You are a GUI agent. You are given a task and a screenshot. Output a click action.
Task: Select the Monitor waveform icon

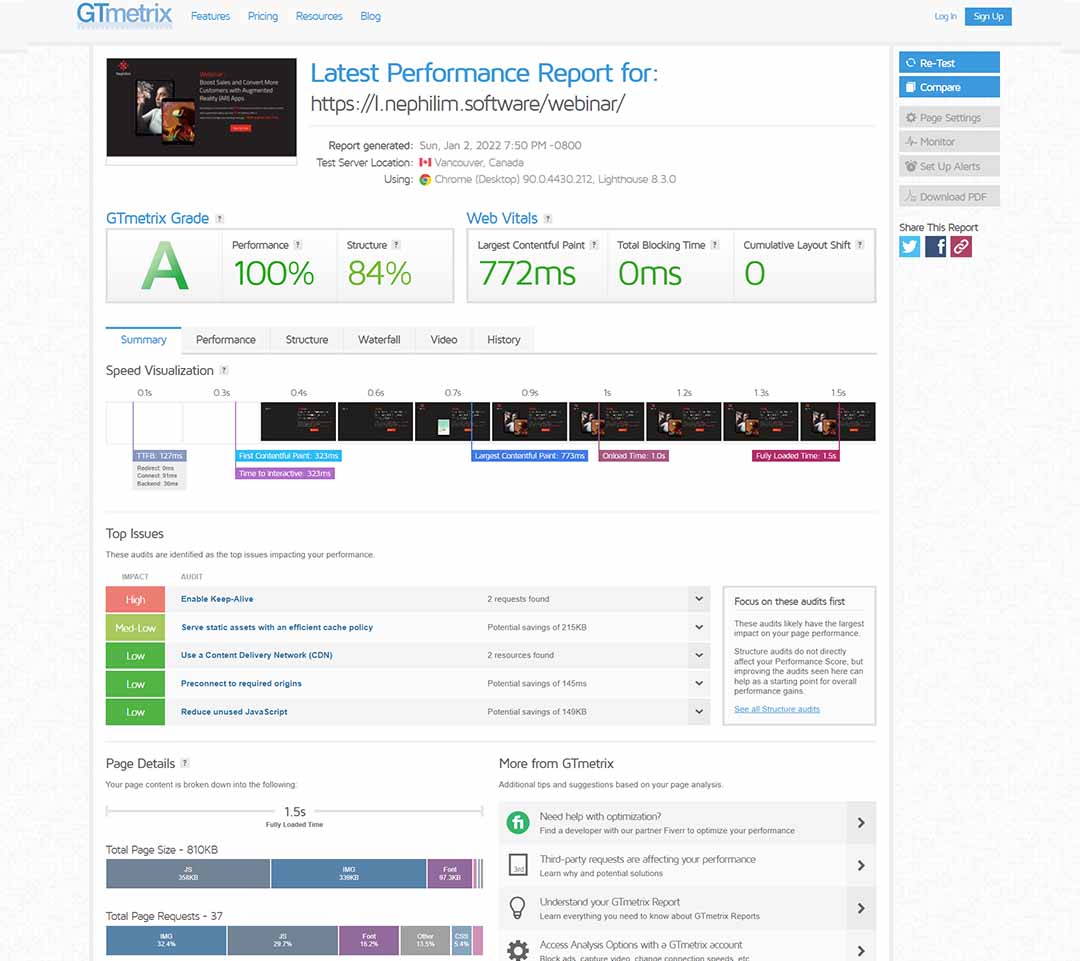click(x=911, y=141)
